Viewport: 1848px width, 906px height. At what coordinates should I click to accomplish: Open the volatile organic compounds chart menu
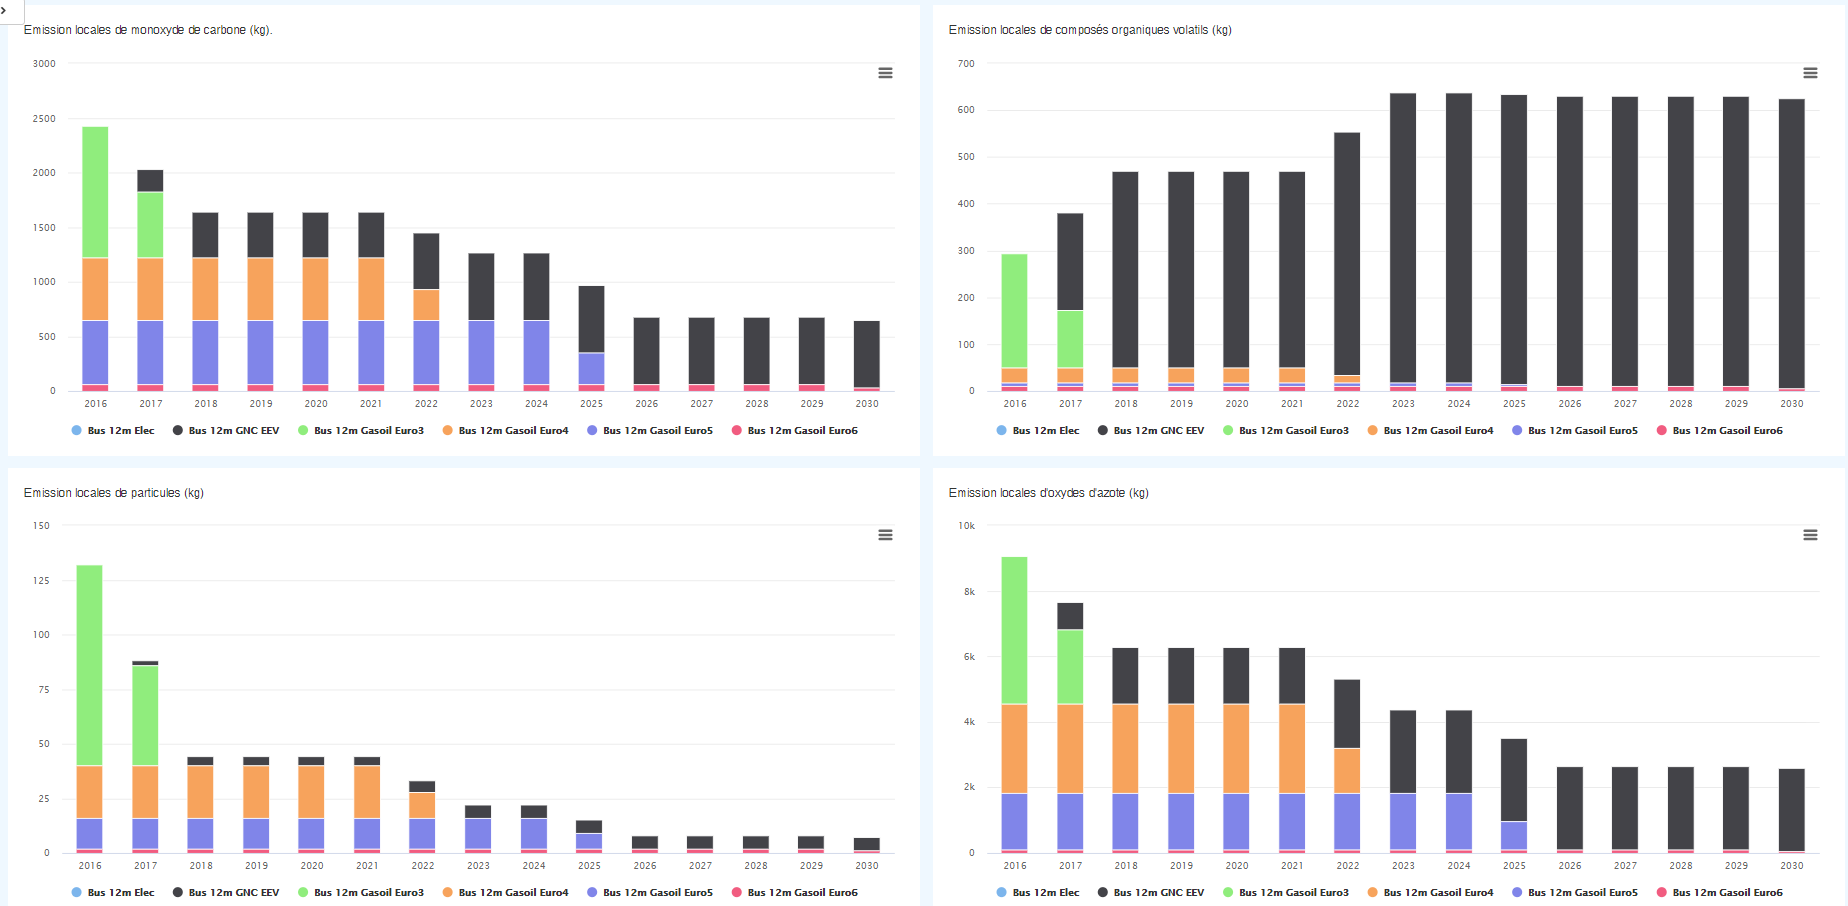[x=1810, y=73]
